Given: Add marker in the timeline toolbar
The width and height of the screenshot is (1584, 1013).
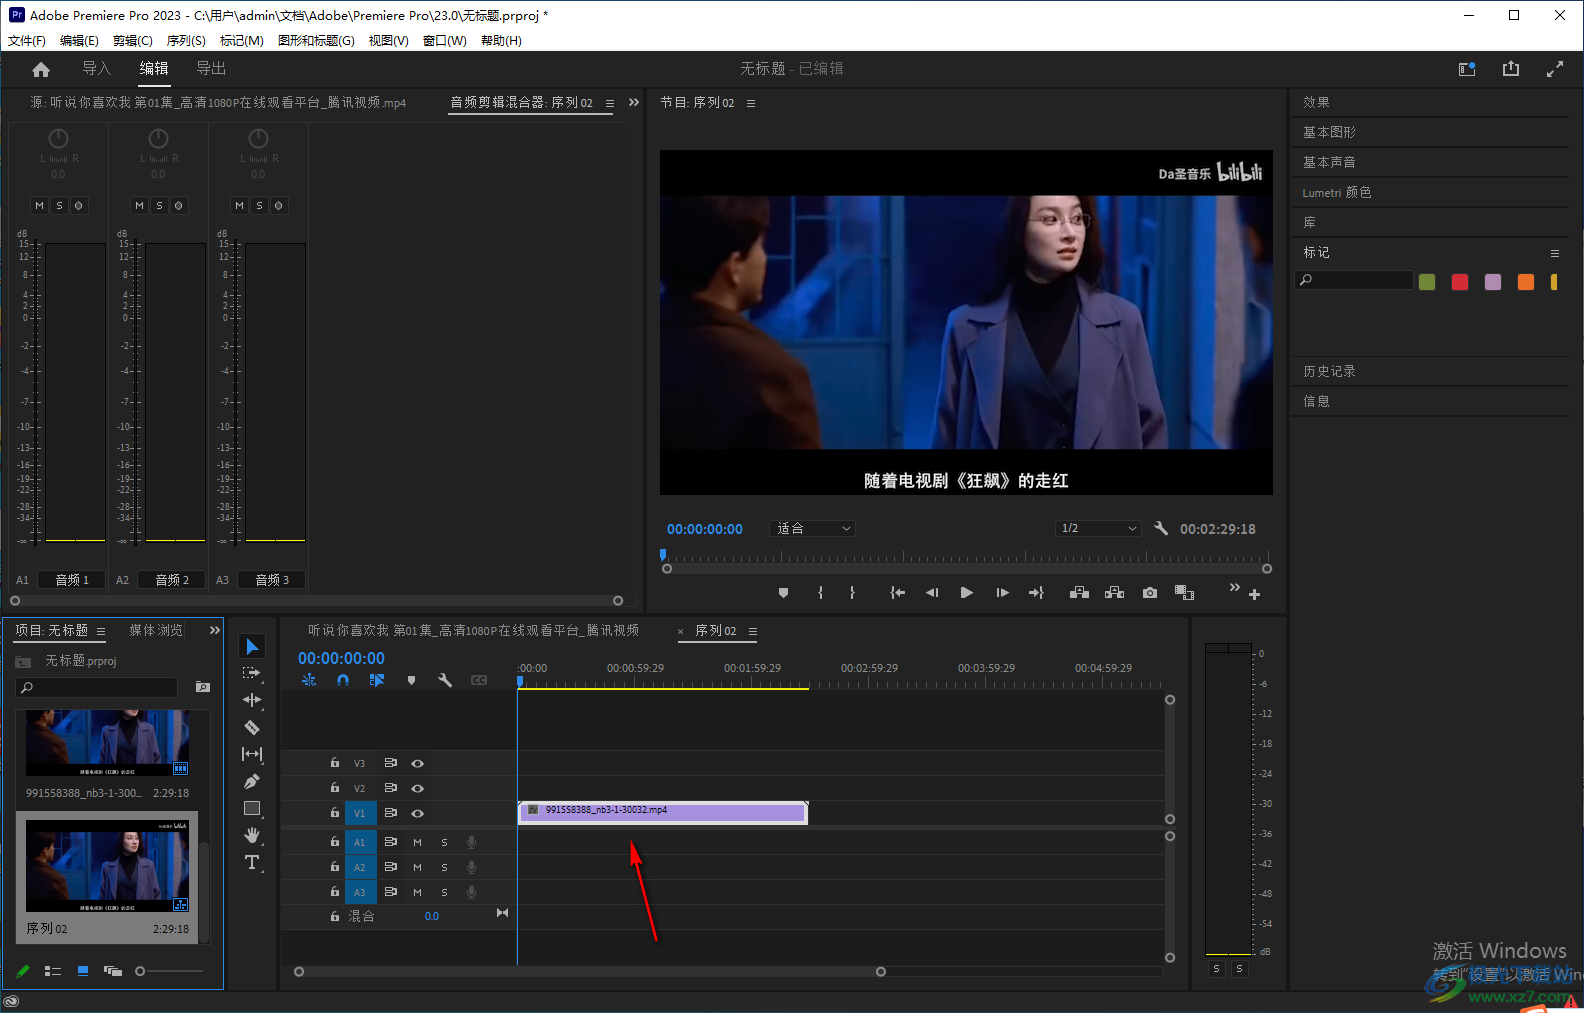Looking at the screenshot, I should coord(411,680).
